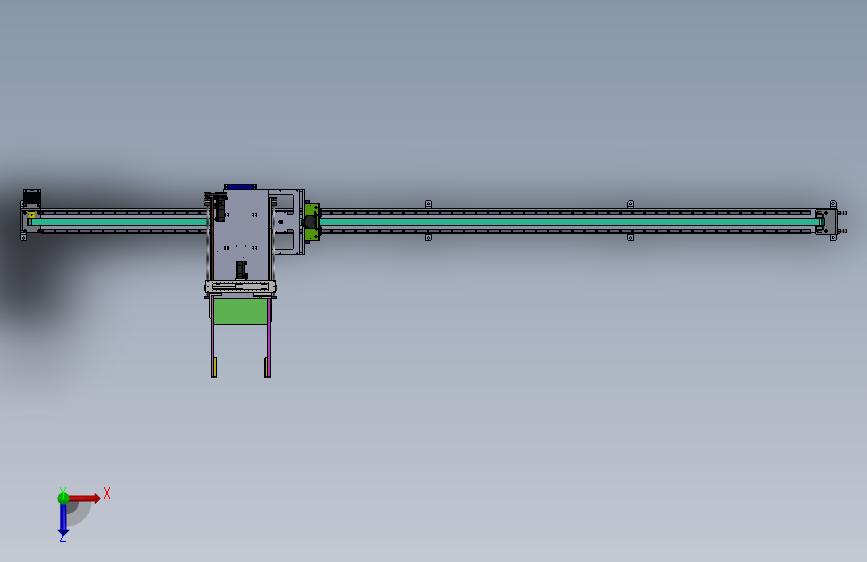
Task: Select the left magenta fork arm
Action: 213,337
